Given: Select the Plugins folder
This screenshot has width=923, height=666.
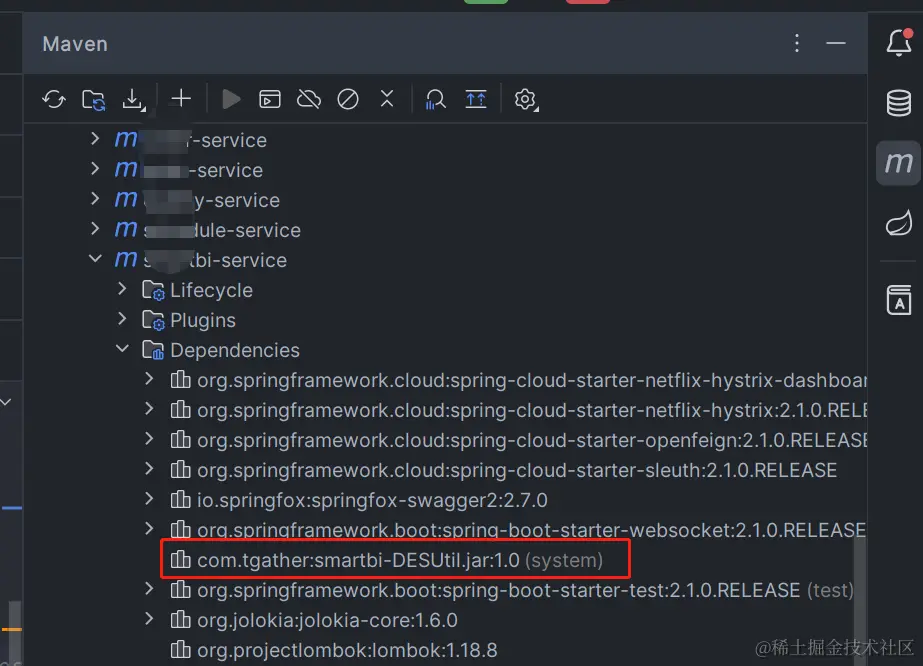Looking at the screenshot, I should point(189,320).
